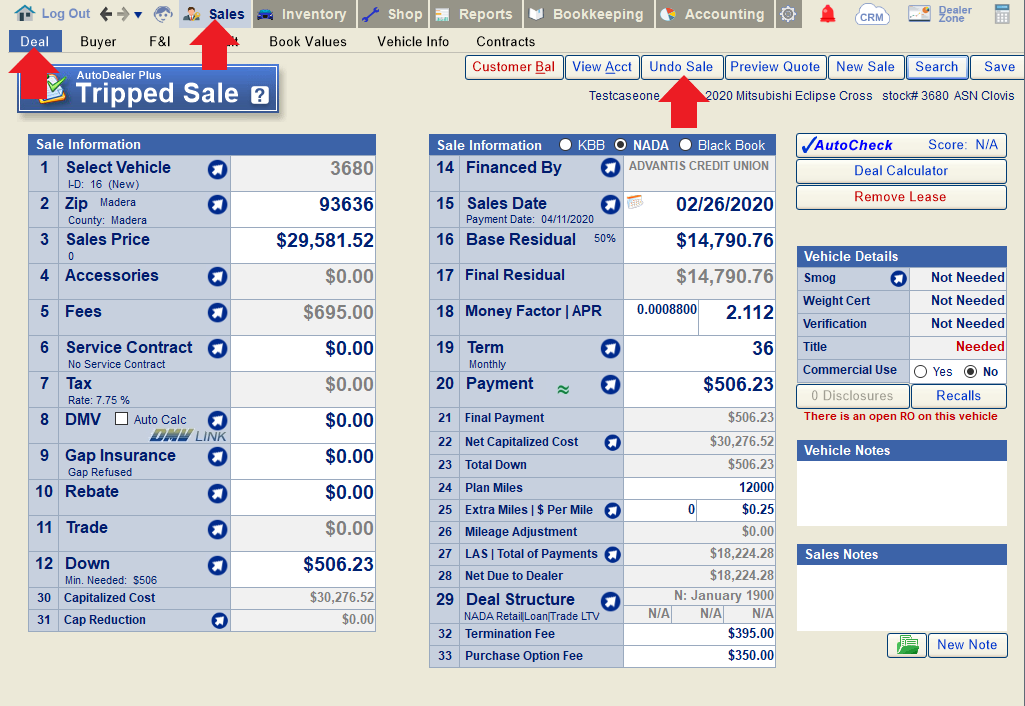Select KBB book value radio
Image resolution: width=1025 pixels, height=706 pixels.
coord(565,145)
